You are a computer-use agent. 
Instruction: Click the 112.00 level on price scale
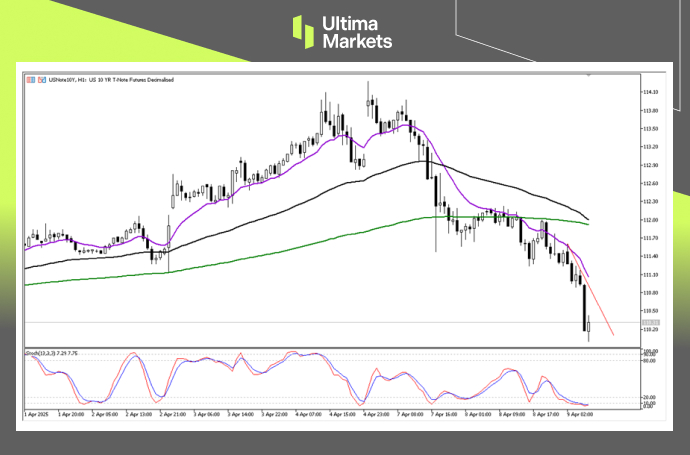coord(650,220)
